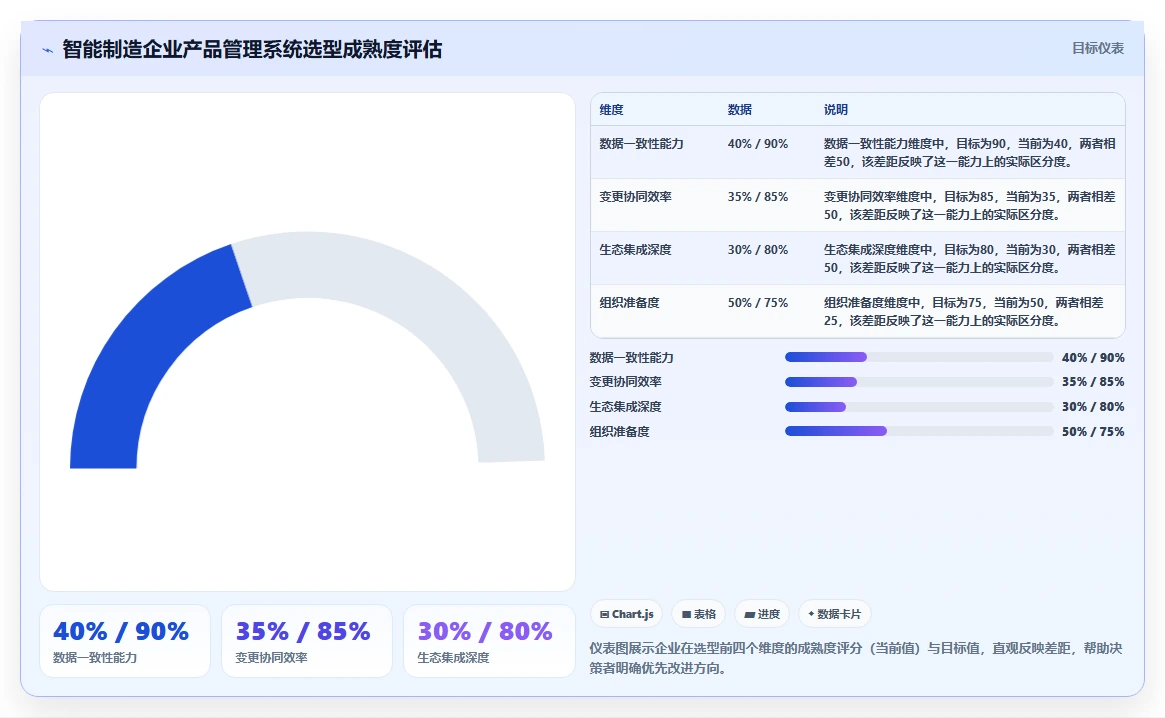1165x718 pixels.
Task: Click the description text for 变更协同效率 row
Action: (969, 206)
